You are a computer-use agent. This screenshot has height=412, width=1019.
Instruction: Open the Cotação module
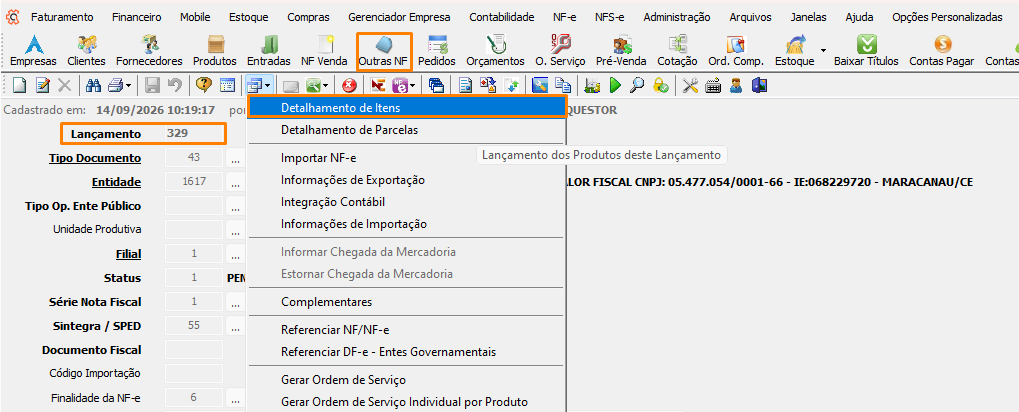click(x=677, y=52)
